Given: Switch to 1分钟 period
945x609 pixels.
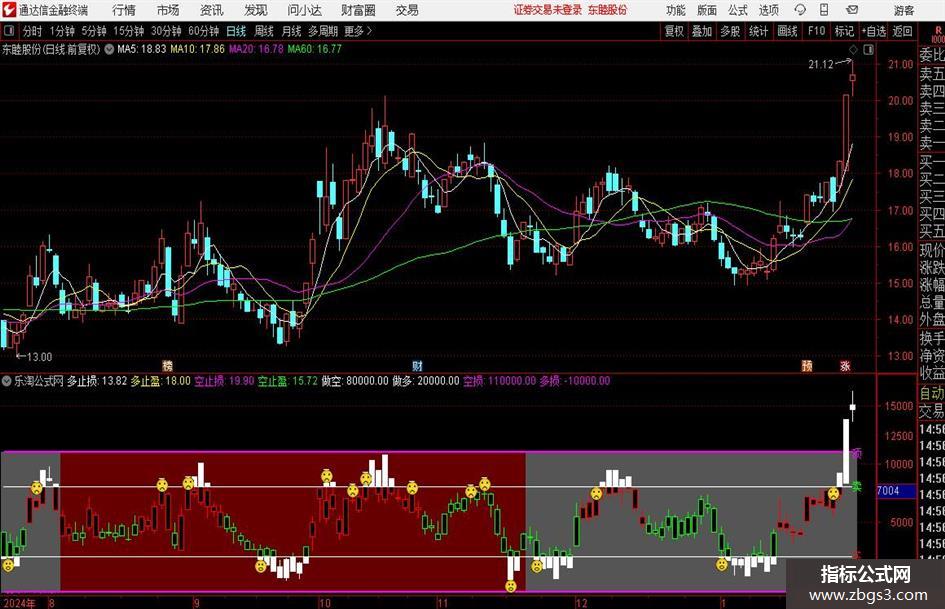Looking at the screenshot, I should click(62, 31).
